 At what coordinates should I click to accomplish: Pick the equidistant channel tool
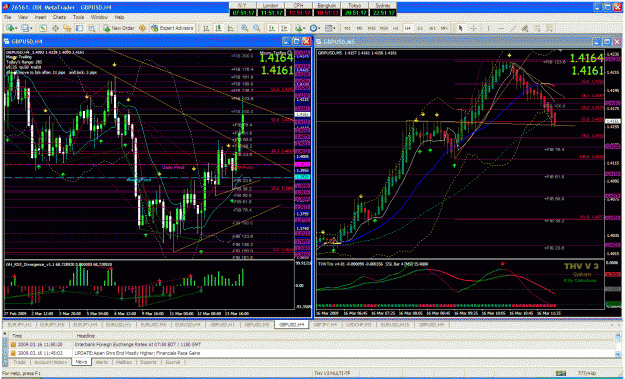click(525, 28)
